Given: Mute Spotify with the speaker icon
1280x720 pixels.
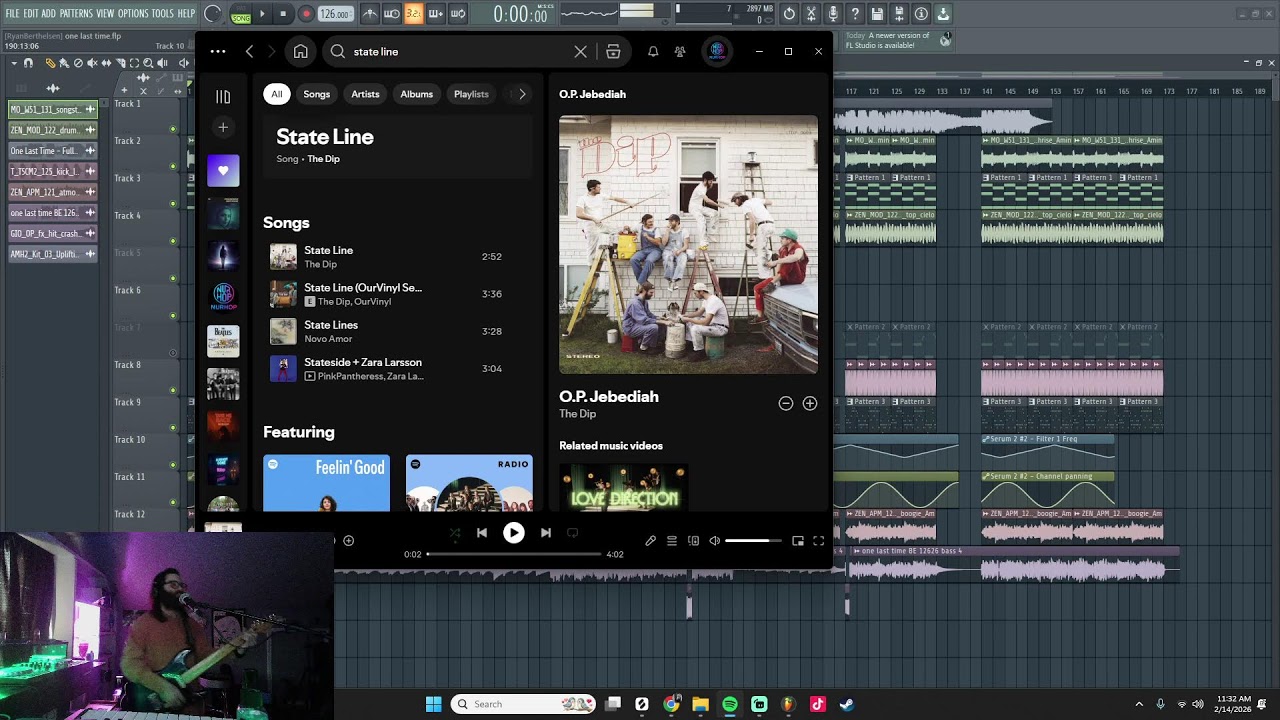Looking at the screenshot, I should pos(714,541).
